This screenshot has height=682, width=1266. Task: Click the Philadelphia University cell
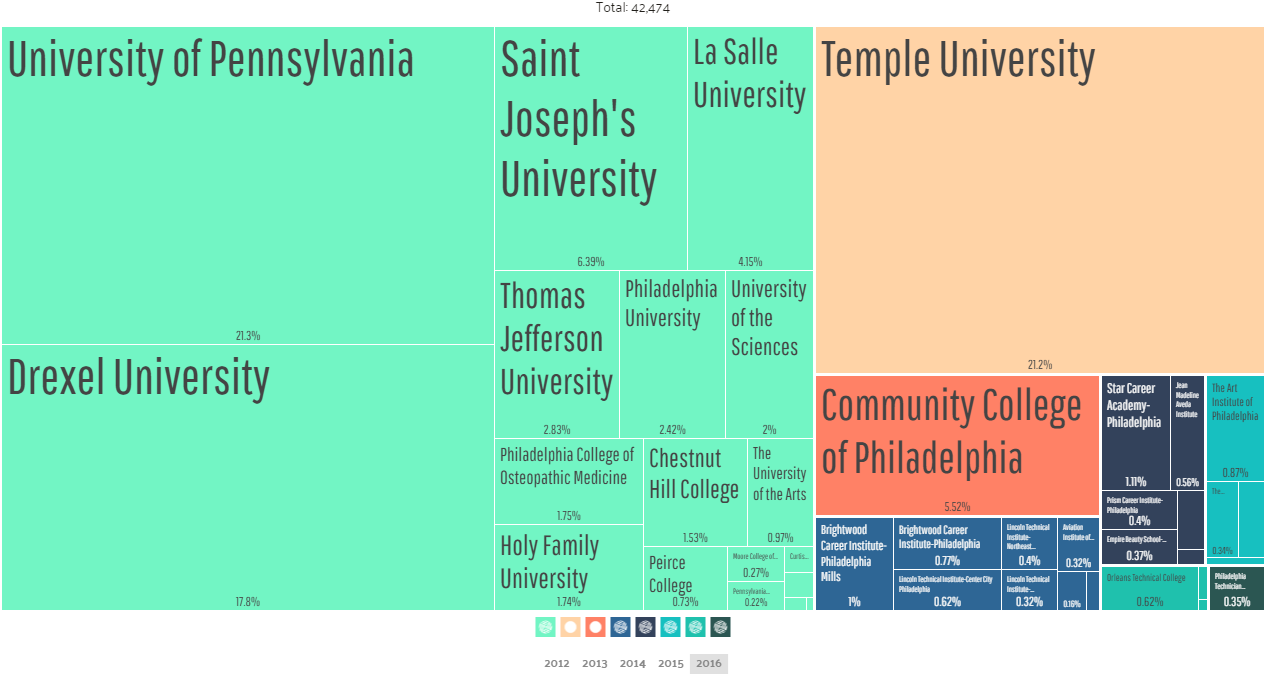[673, 354]
